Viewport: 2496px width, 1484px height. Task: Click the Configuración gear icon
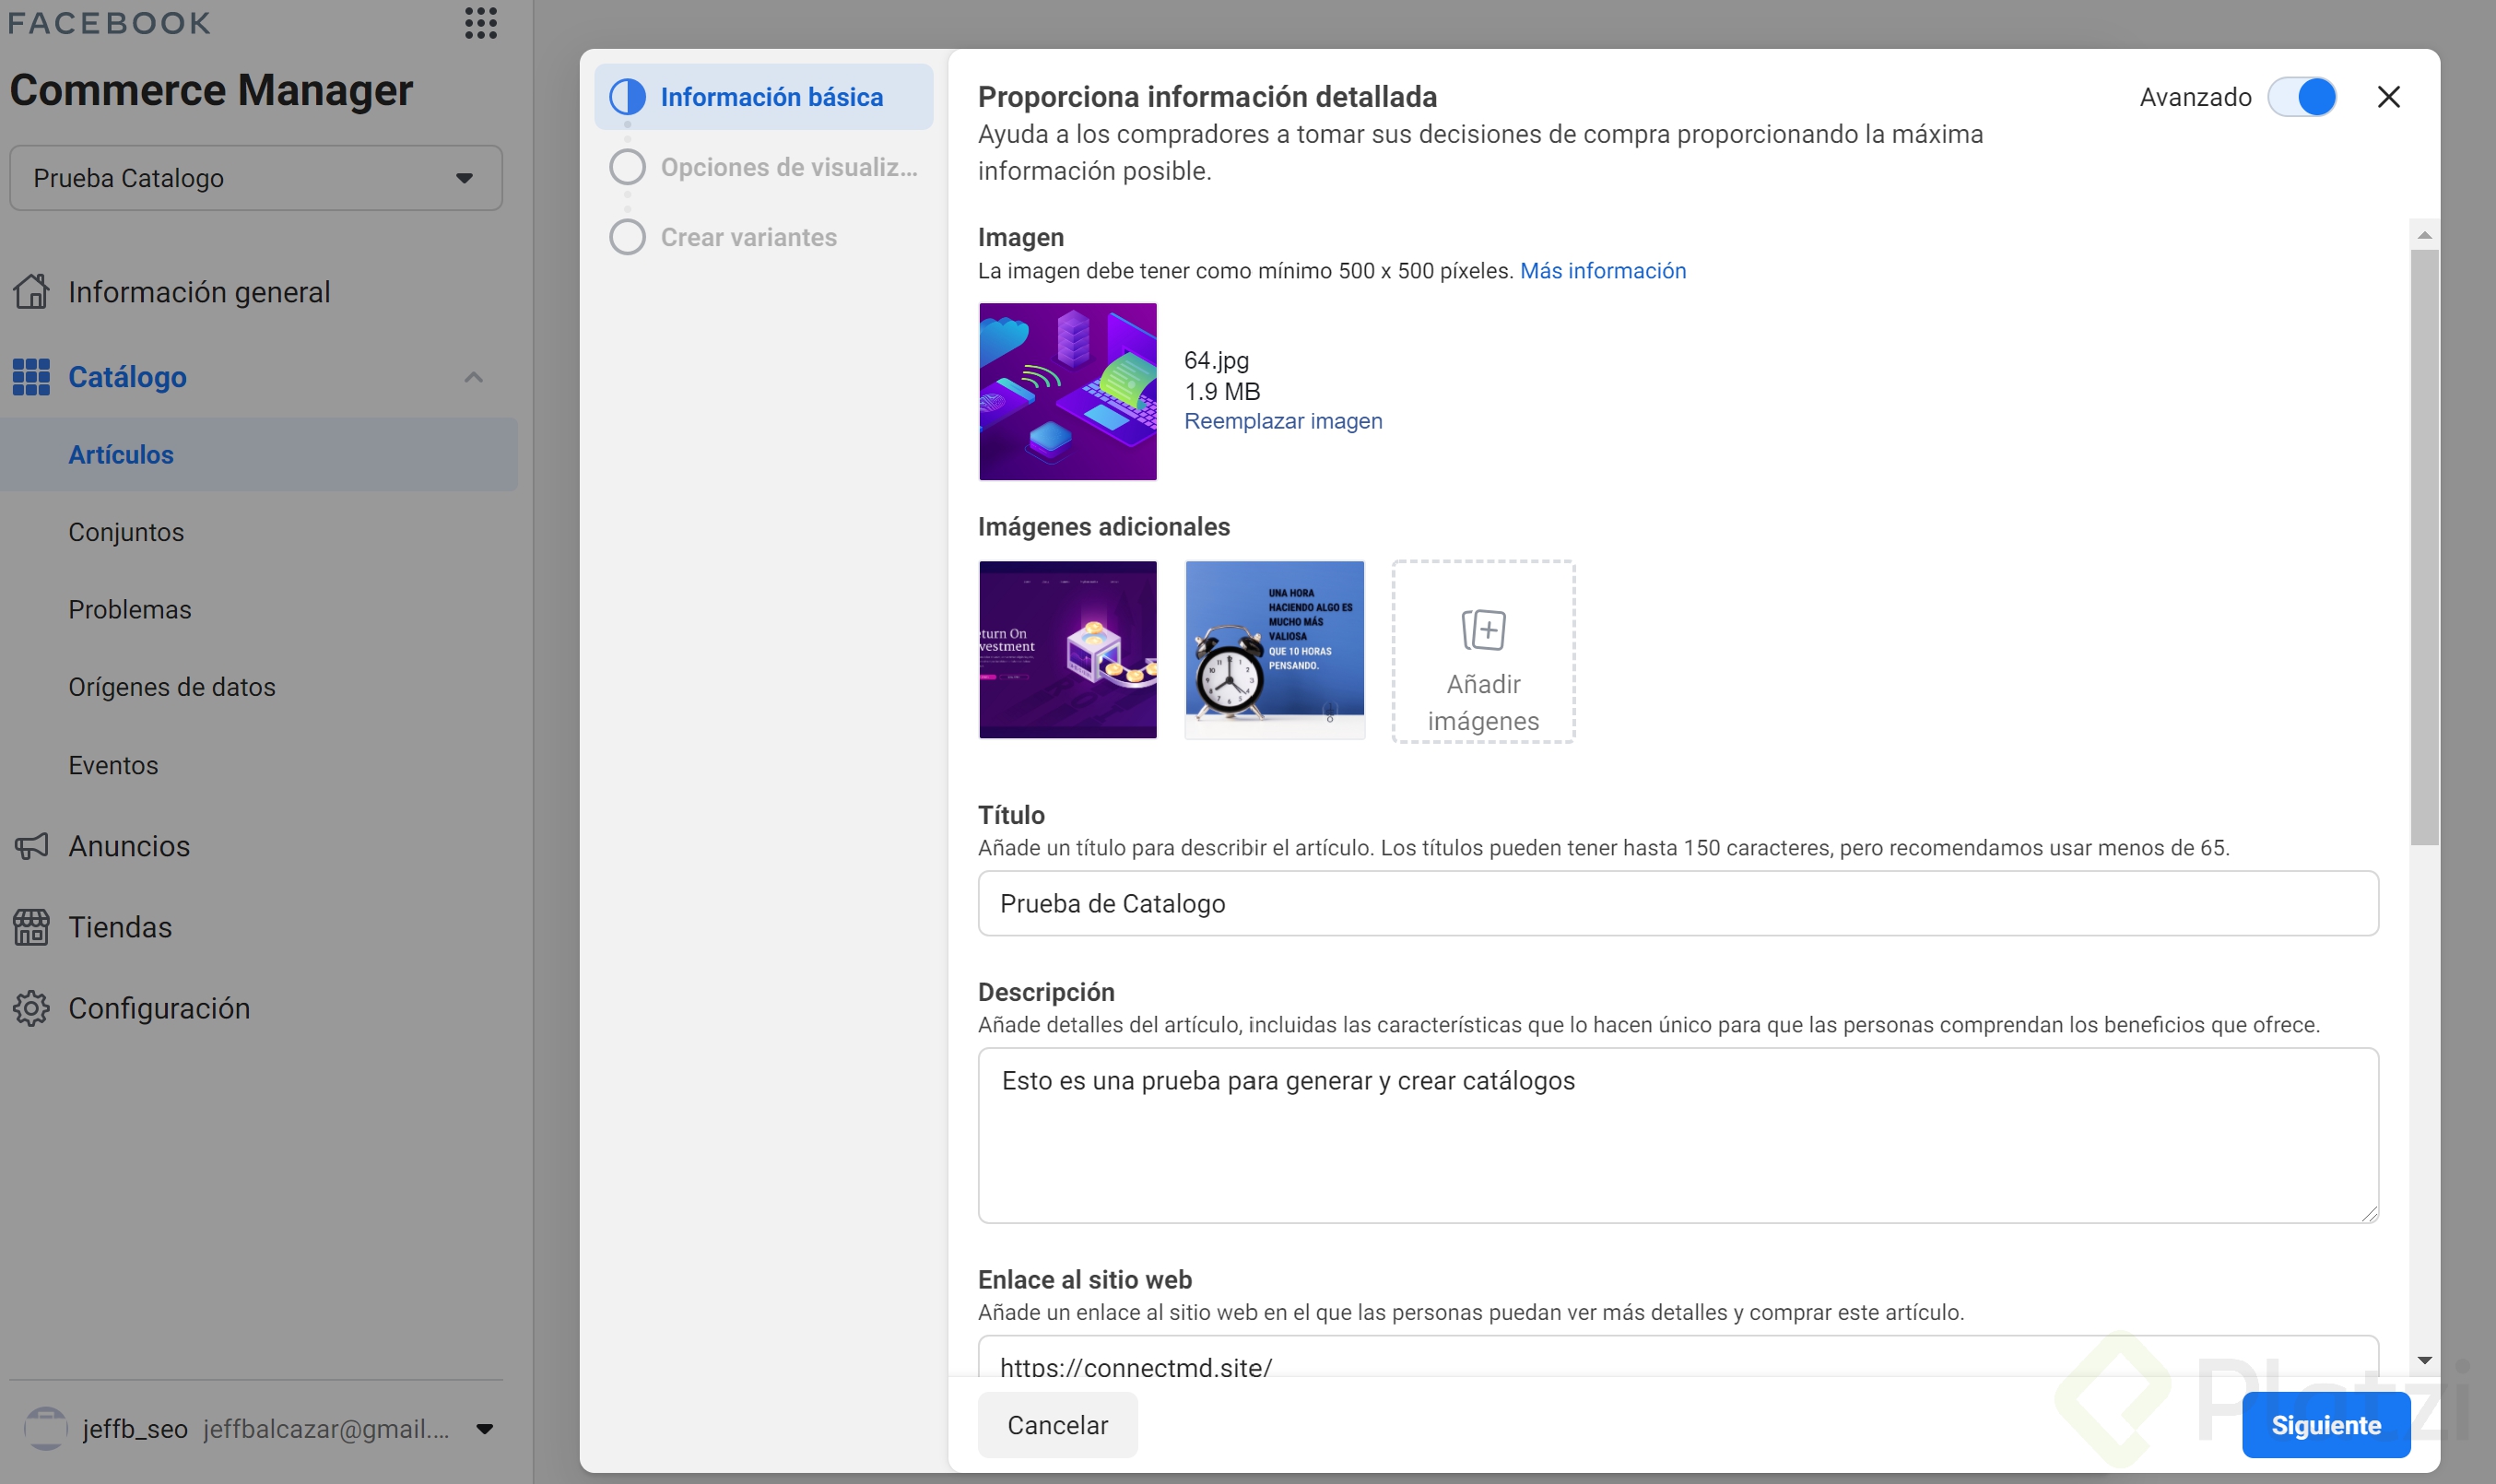pyautogui.click(x=31, y=1008)
